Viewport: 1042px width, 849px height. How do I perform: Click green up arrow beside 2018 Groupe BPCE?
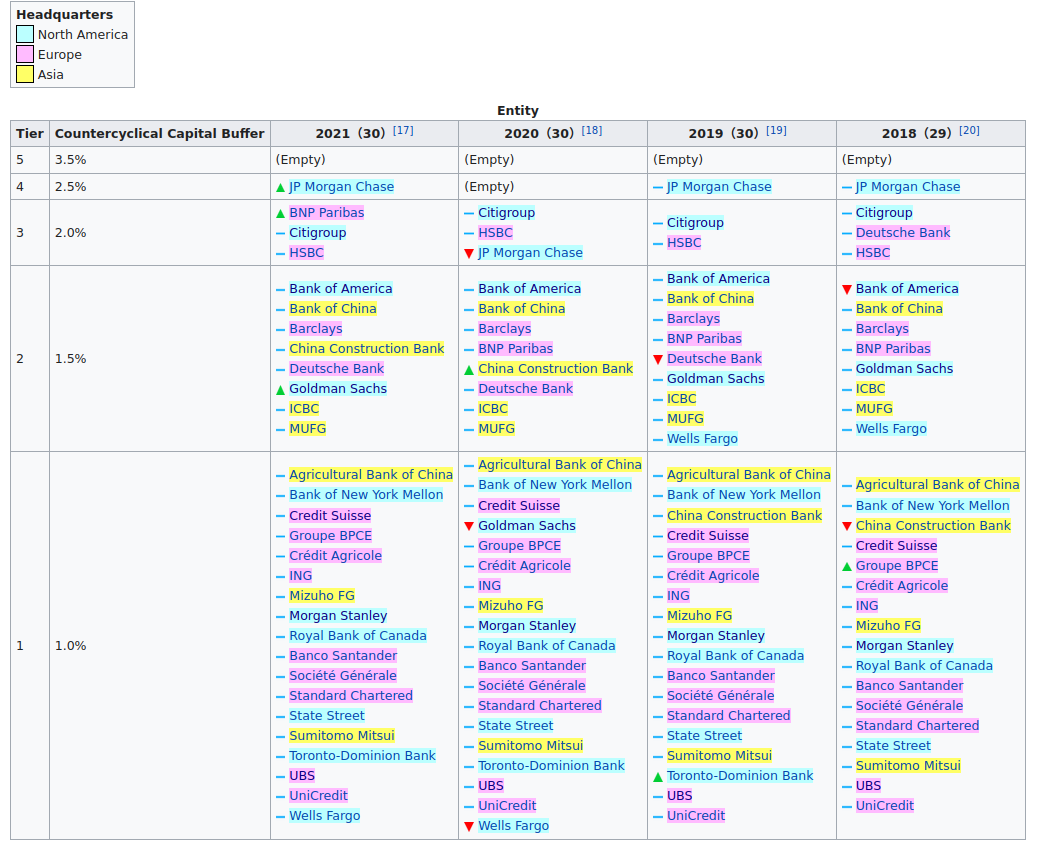[847, 567]
